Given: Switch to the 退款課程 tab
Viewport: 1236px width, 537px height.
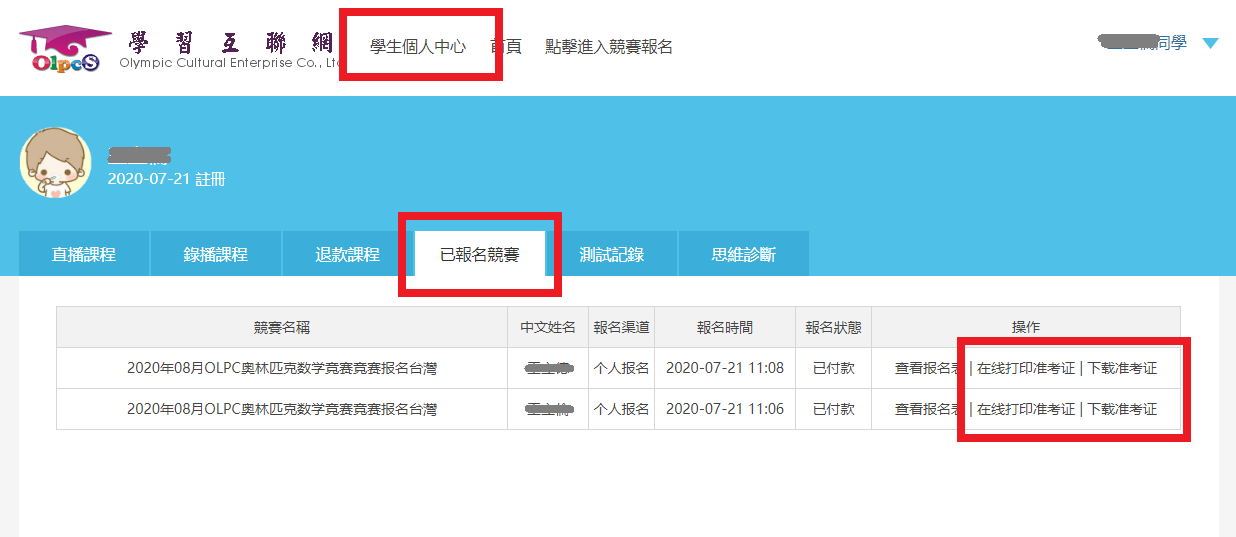Looking at the screenshot, I should (348, 254).
